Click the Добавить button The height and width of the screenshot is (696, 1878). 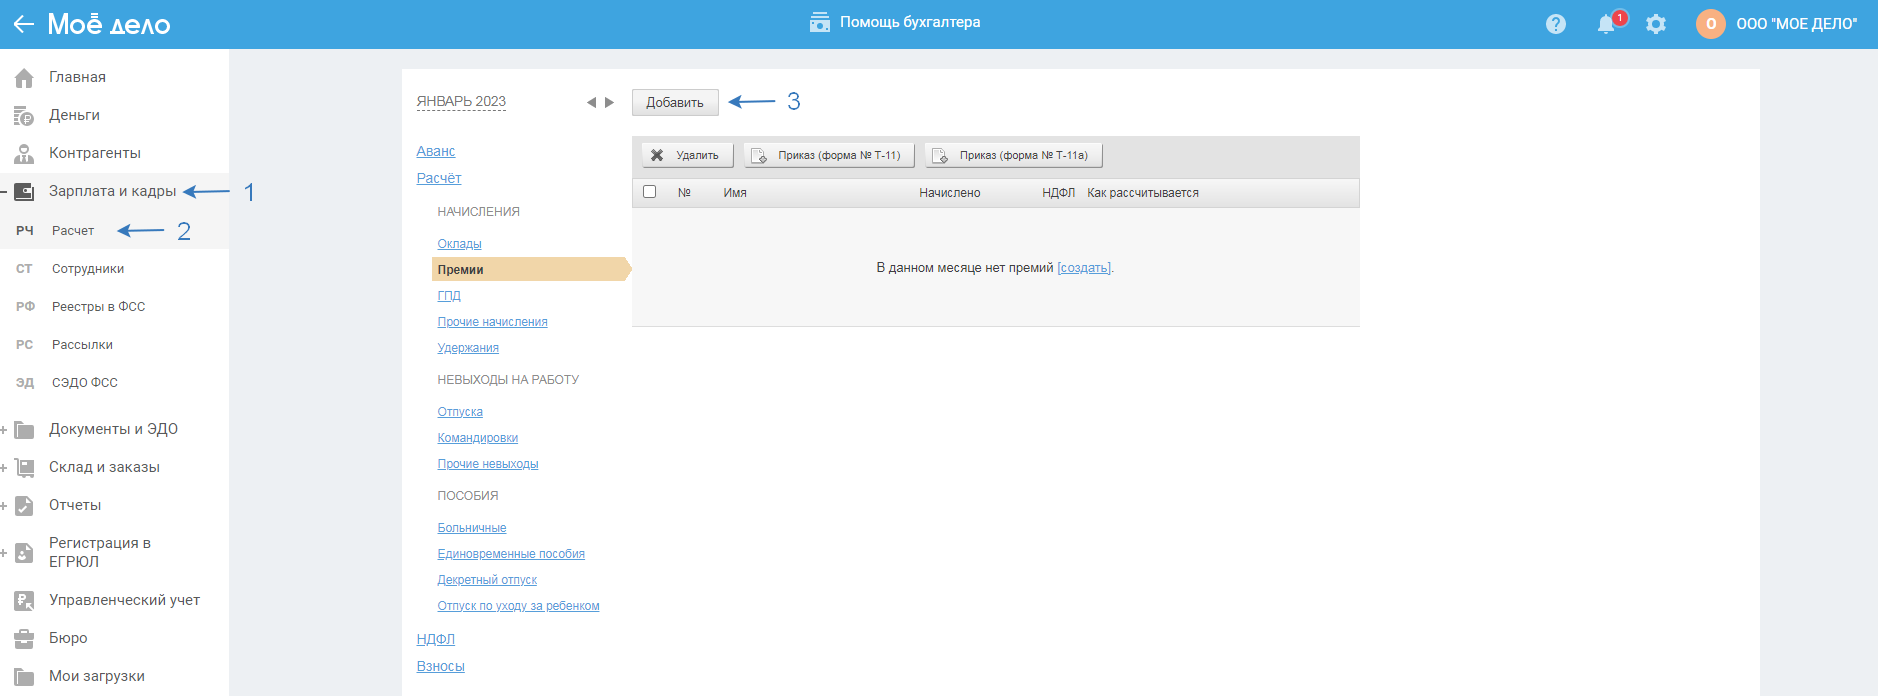click(x=675, y=102)
